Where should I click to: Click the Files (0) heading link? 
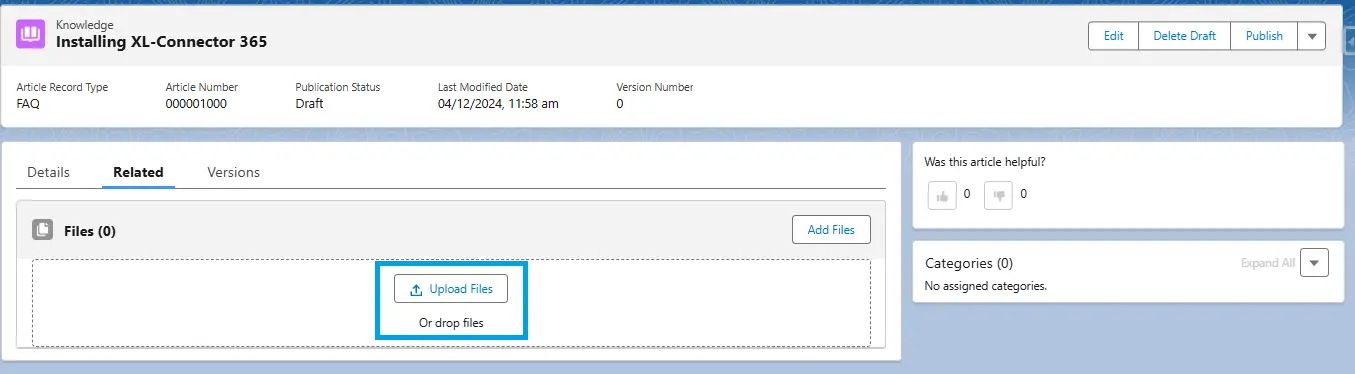click(90, 231)
